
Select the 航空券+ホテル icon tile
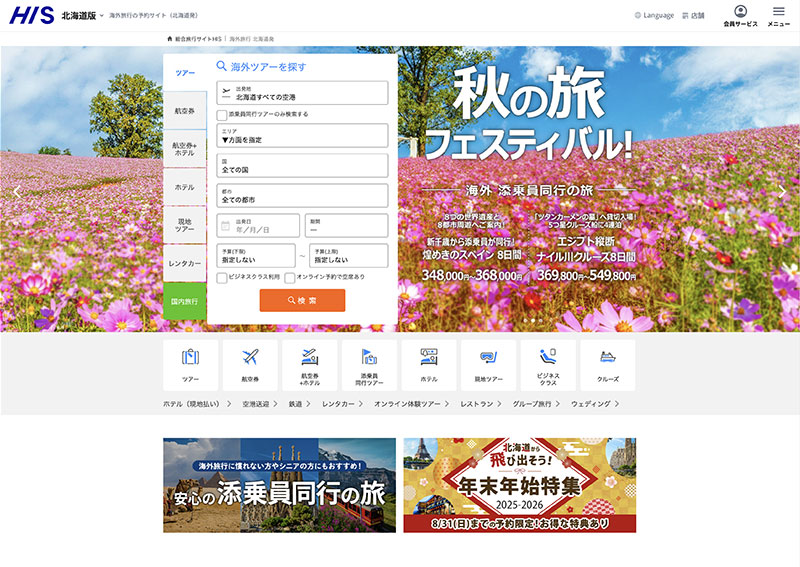(310, 364)
